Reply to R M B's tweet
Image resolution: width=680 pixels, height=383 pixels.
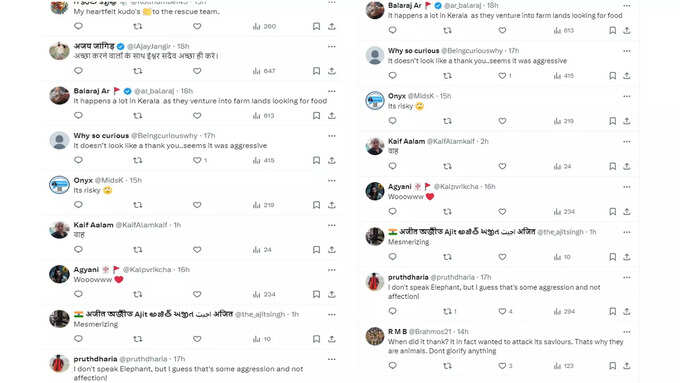point(392,366)
